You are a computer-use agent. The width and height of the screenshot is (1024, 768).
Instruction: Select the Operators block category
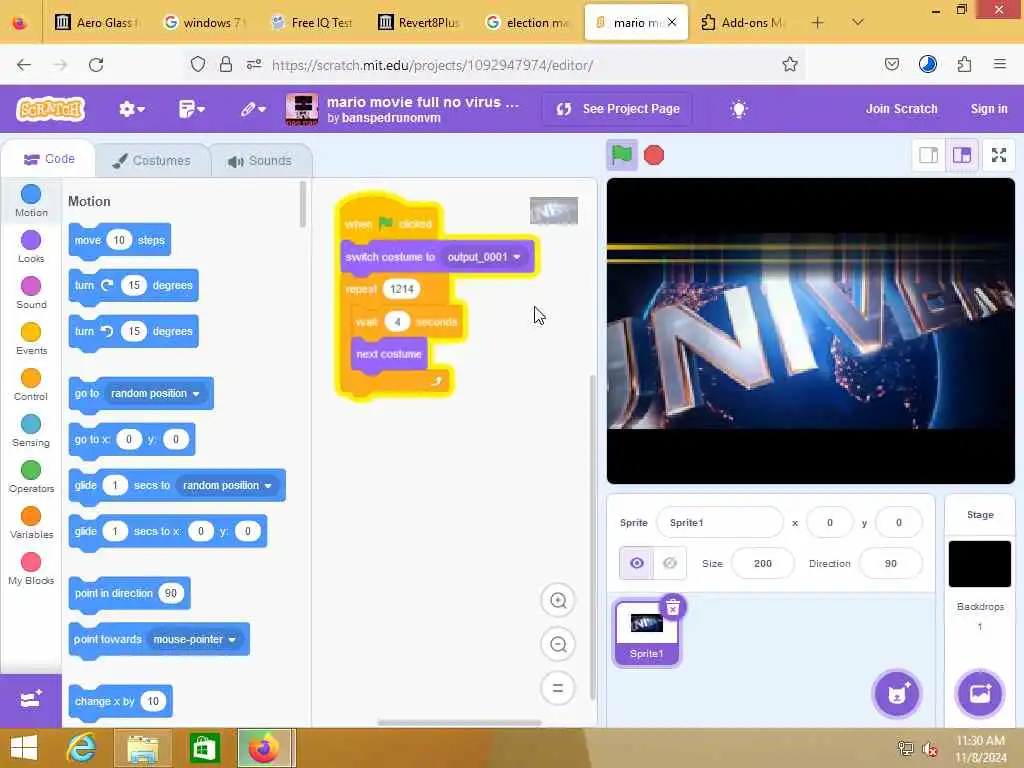pos(31,477)
